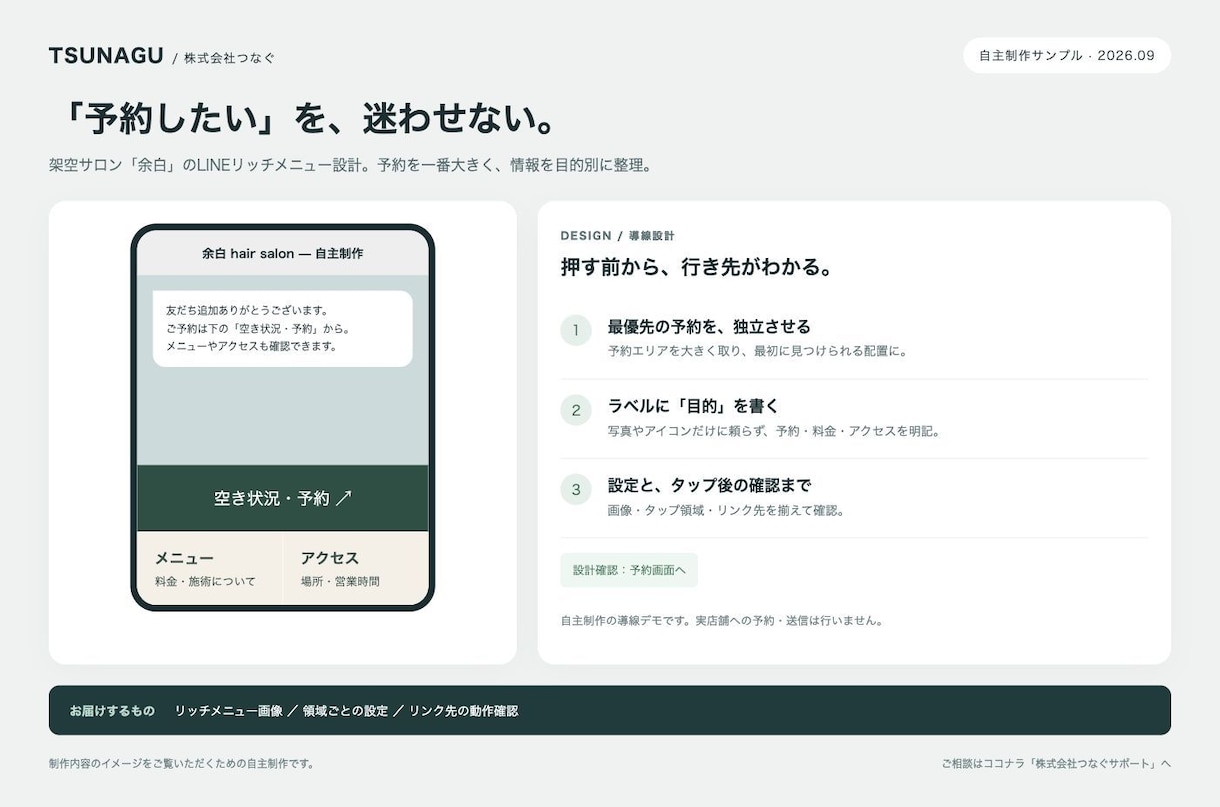Click the リッチメニュー画像 item in dark bar

(x=229, y=711)
